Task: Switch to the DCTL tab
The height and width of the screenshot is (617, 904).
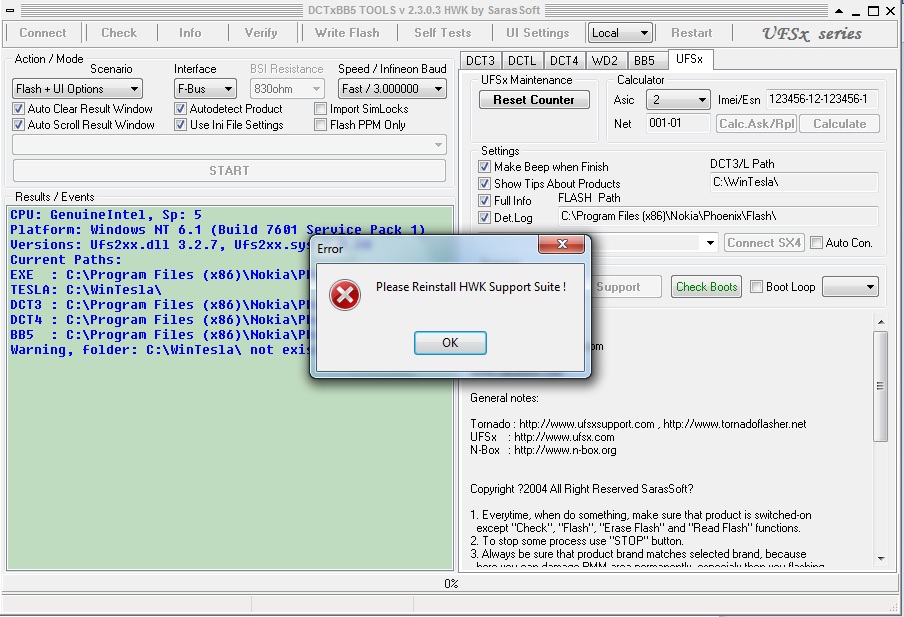Action: (x=522, y=61)
